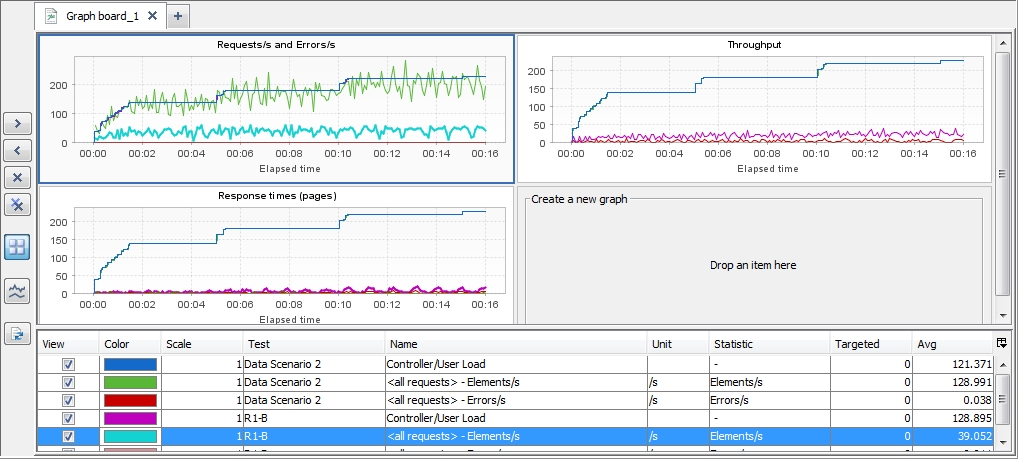1020x460 pixels.
Task: Close the Graph board_1 tab
Action: tap(152, 16)
